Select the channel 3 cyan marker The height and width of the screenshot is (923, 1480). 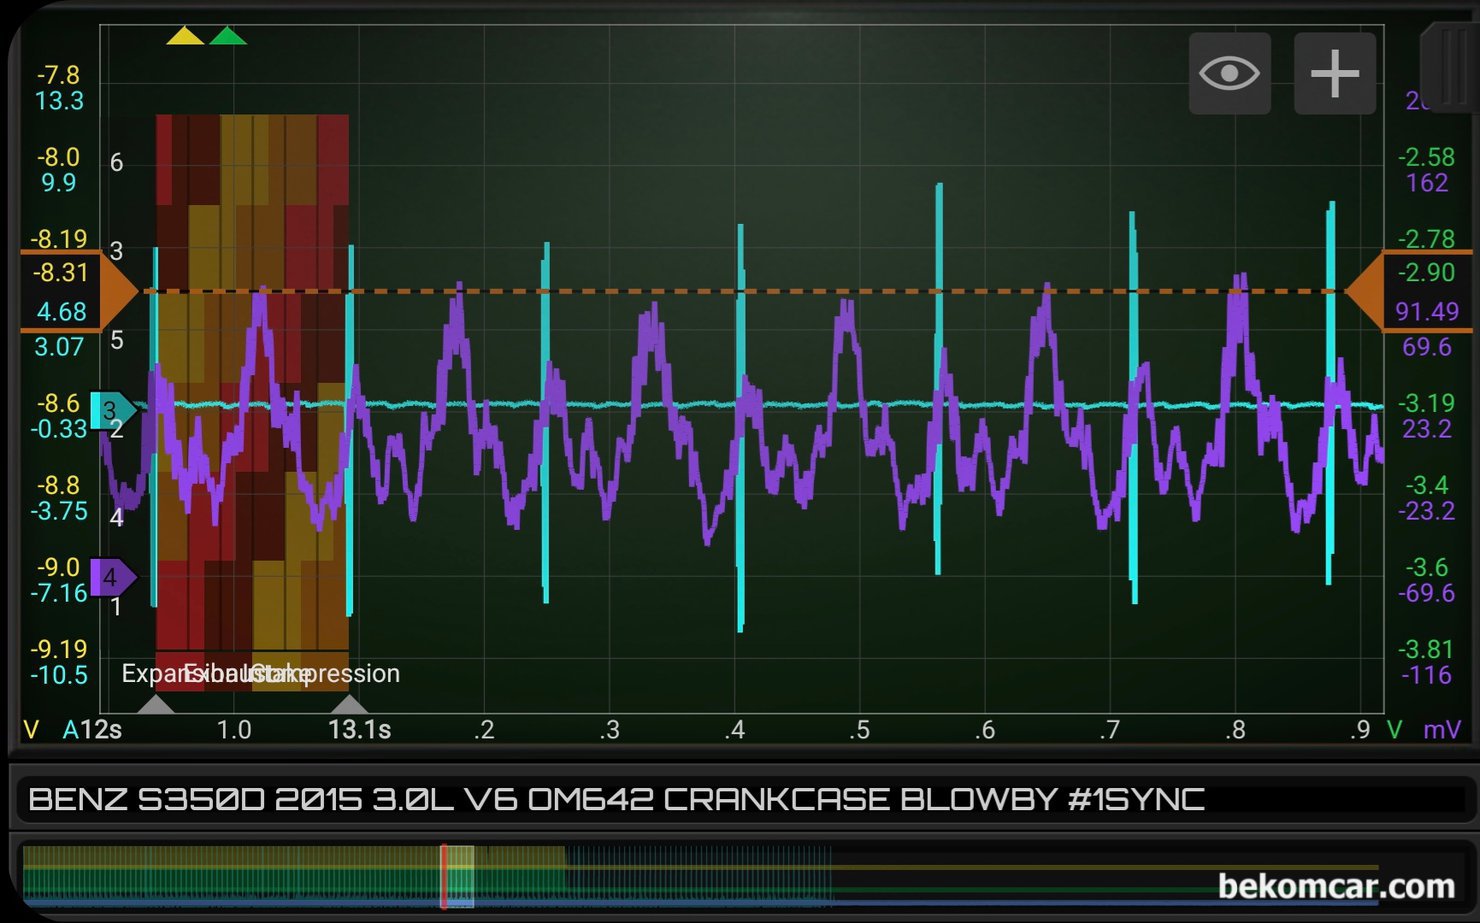point(113,410)
